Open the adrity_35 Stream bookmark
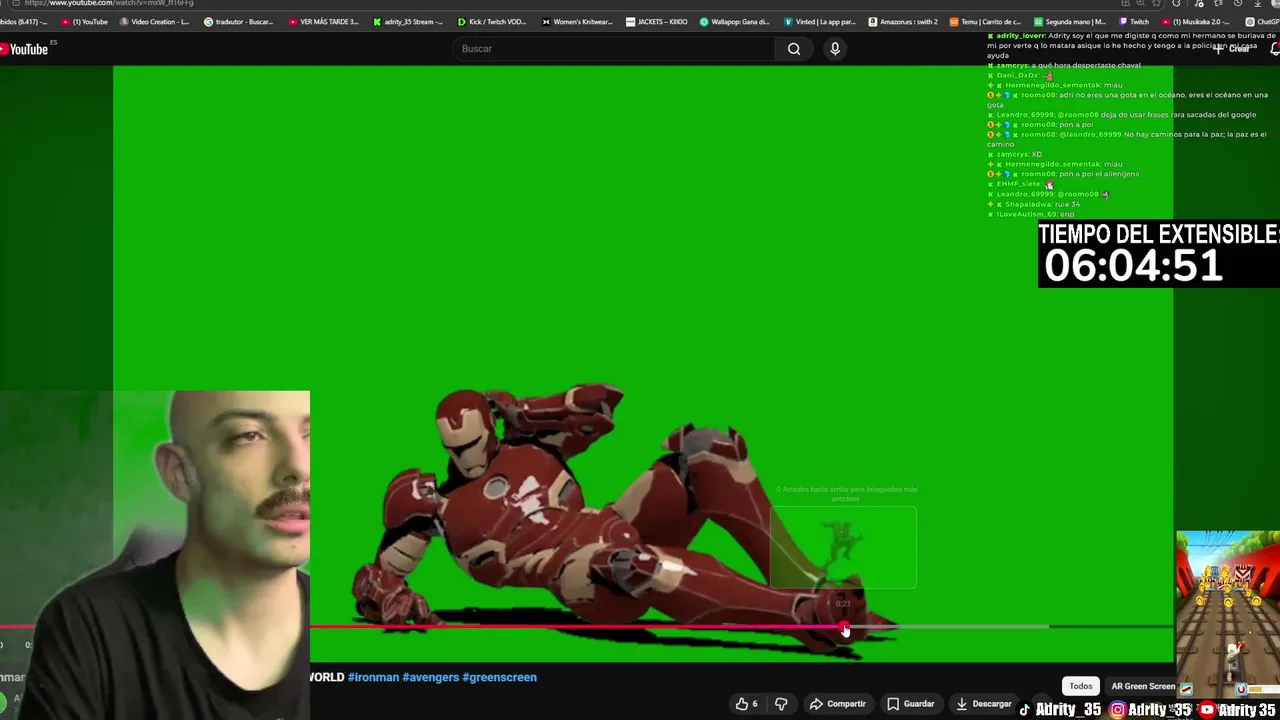Image resolution: width=1280 pixels, height=720 pixels. point(408,21)
